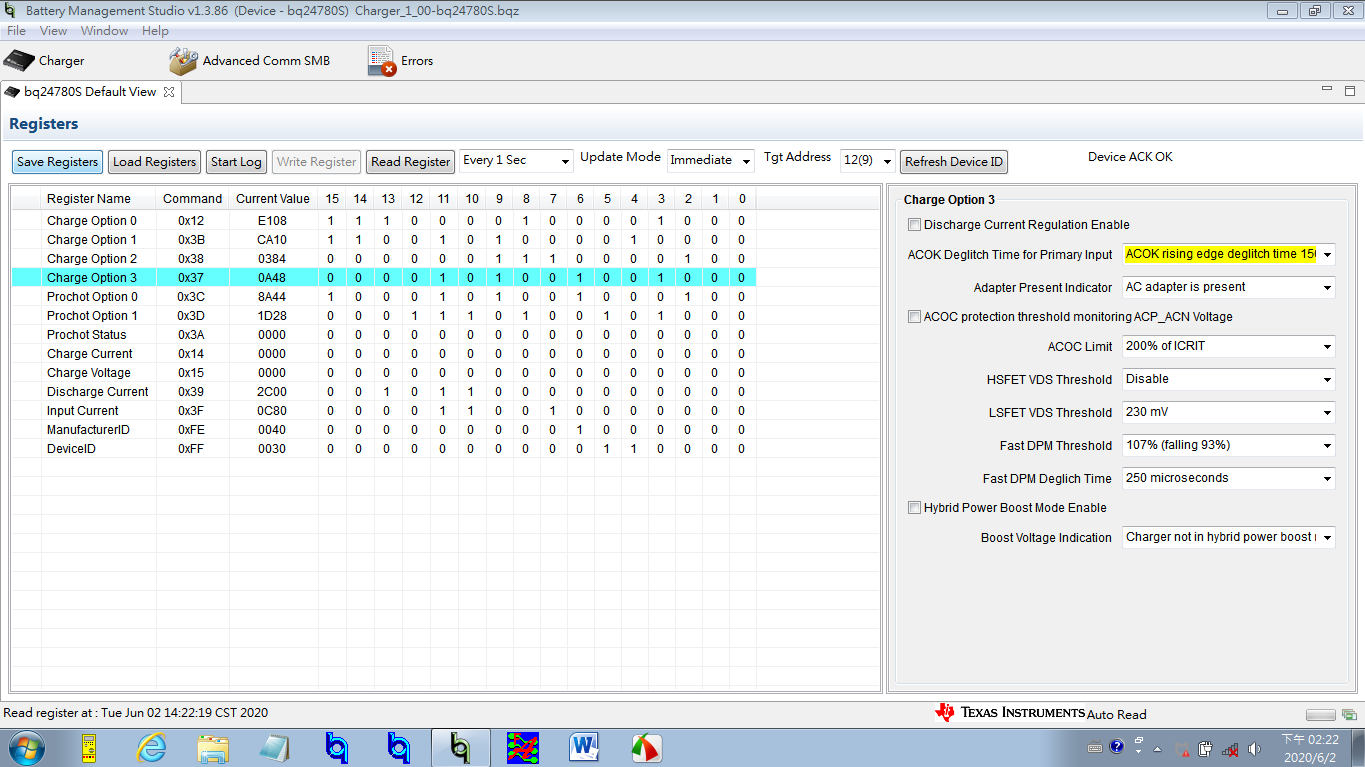Open the red-blue grid app on taskbar
The height and width of the screenshot is (767, 1365).
[522, 747]
